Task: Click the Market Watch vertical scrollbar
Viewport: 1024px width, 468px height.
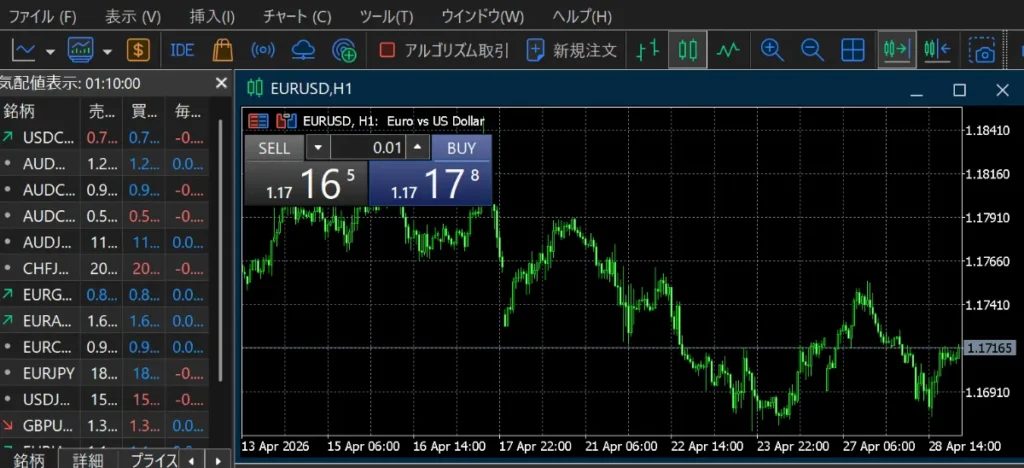Action: (x=220, y=250)
